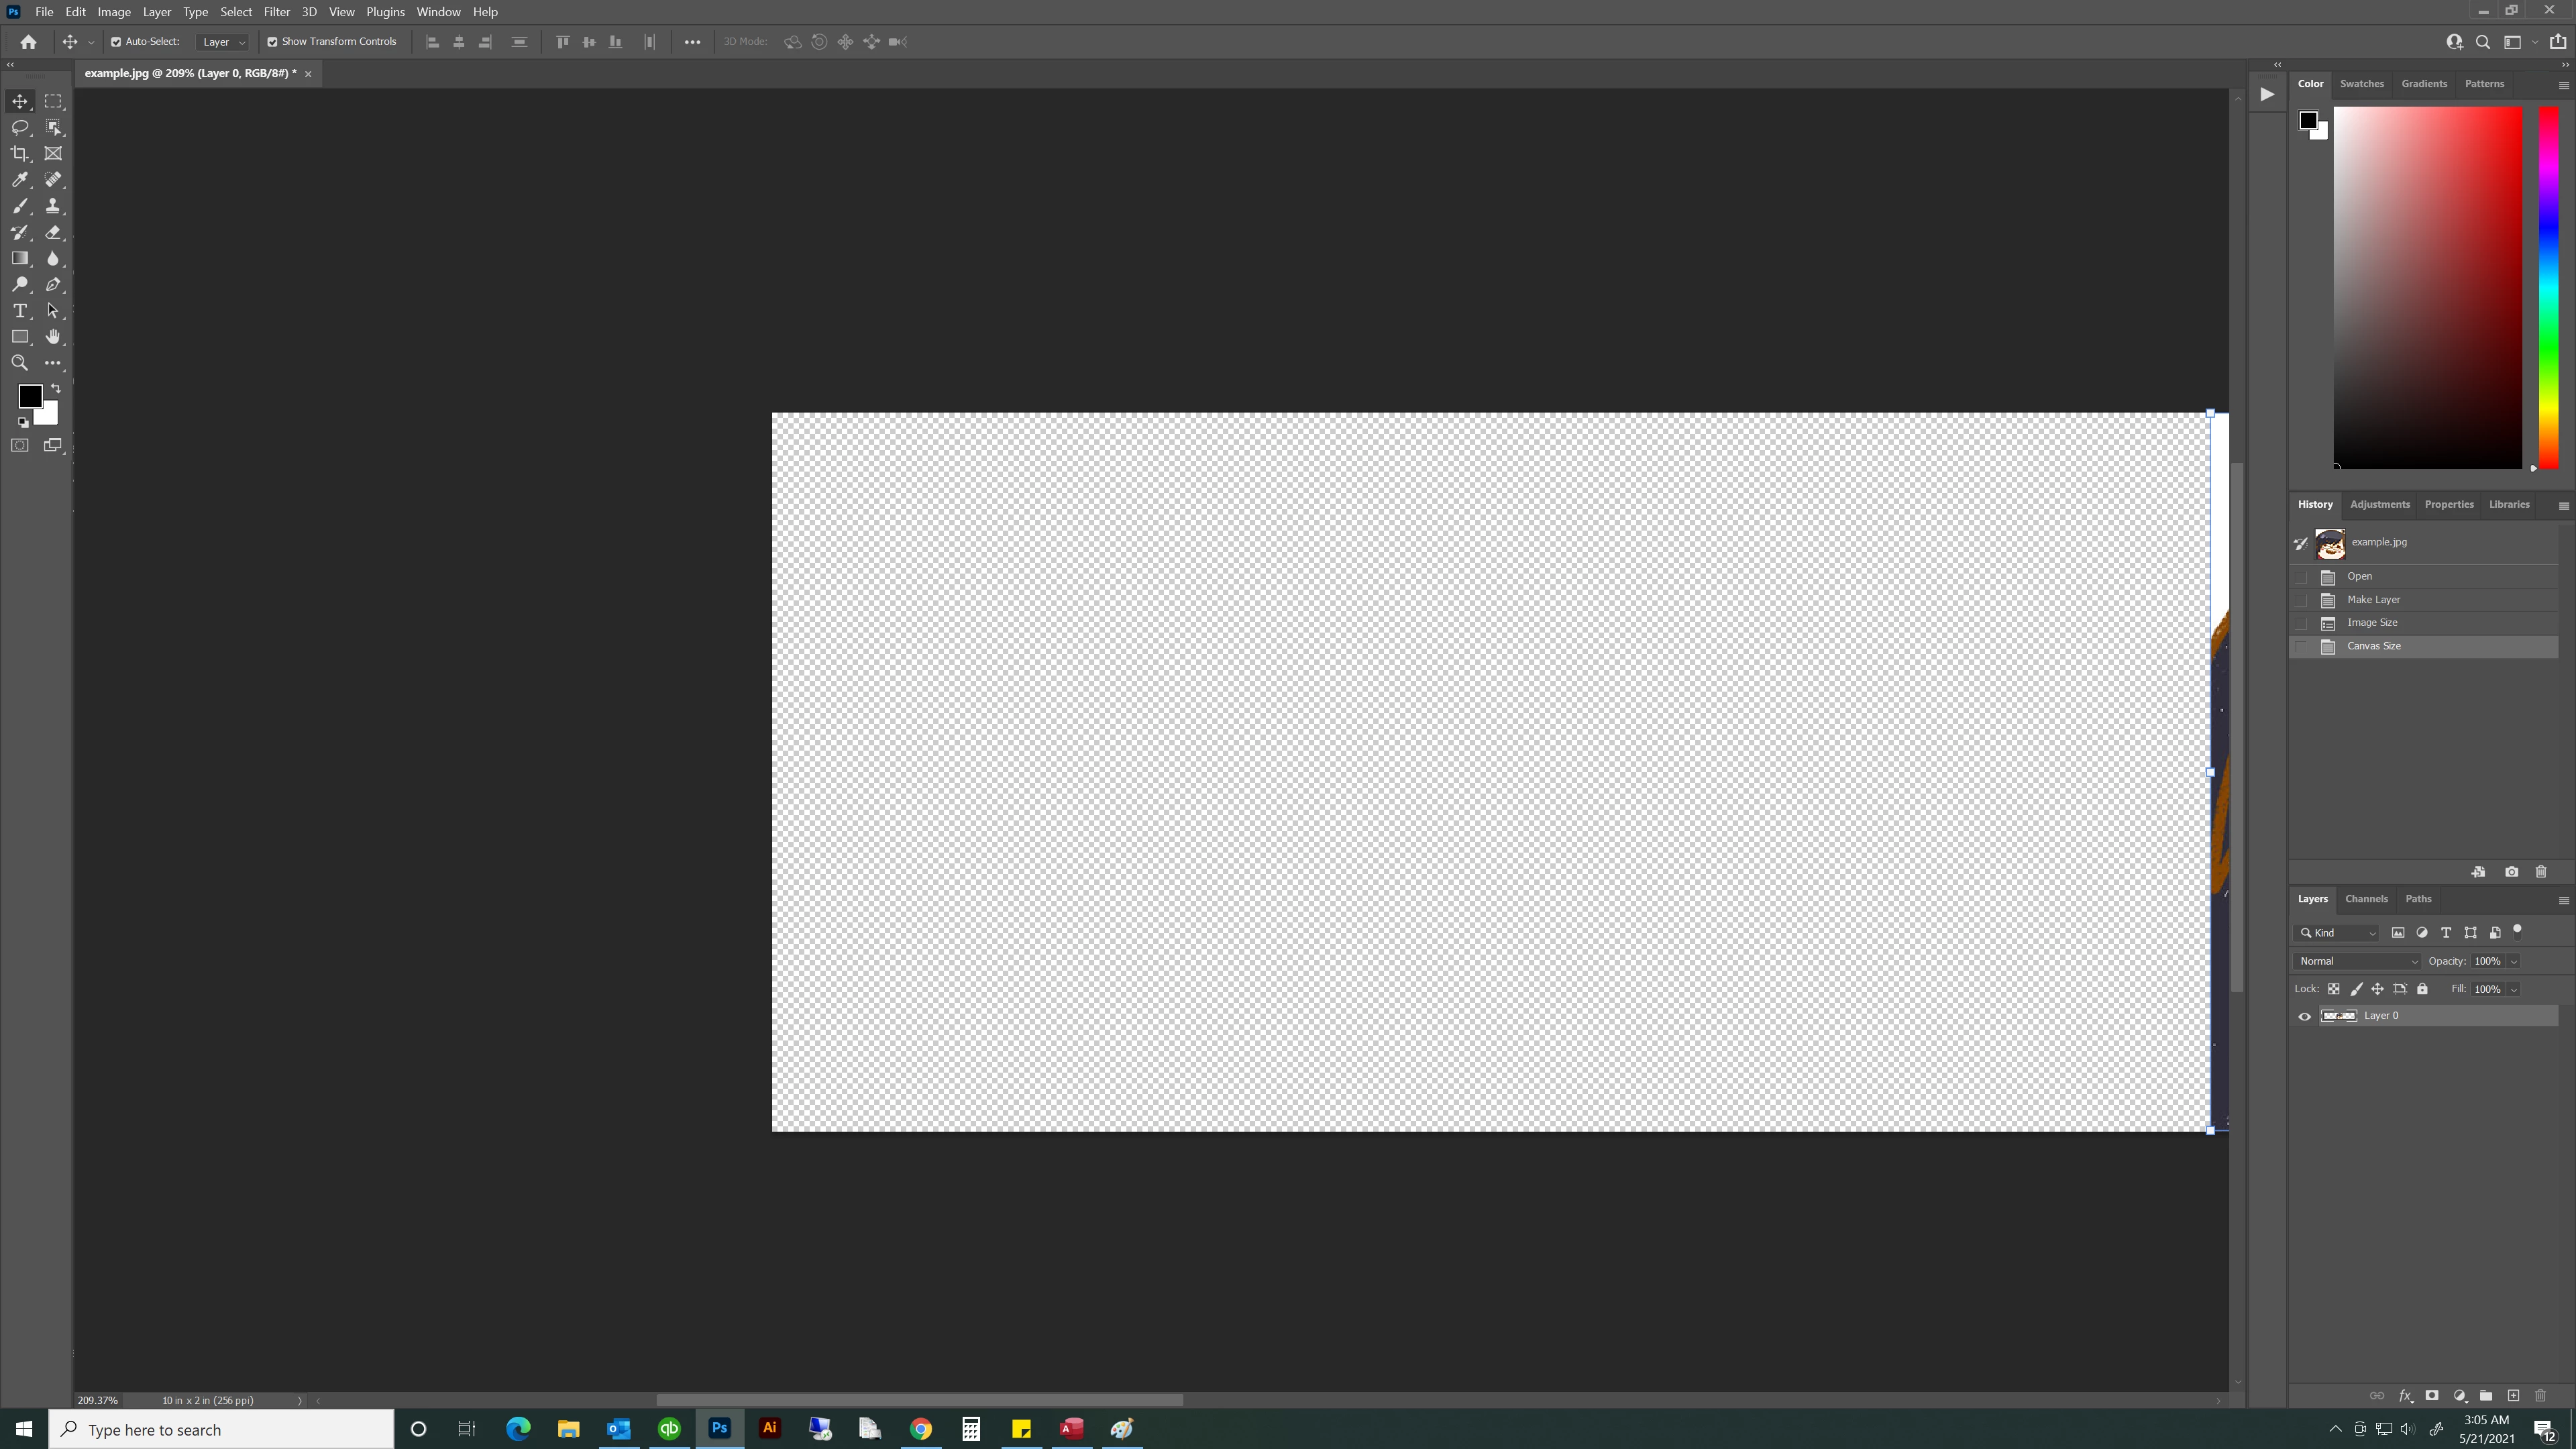2576x1449 pixels.
Task: Select the Zoom tool in toolbar
Action: [20, 363]
